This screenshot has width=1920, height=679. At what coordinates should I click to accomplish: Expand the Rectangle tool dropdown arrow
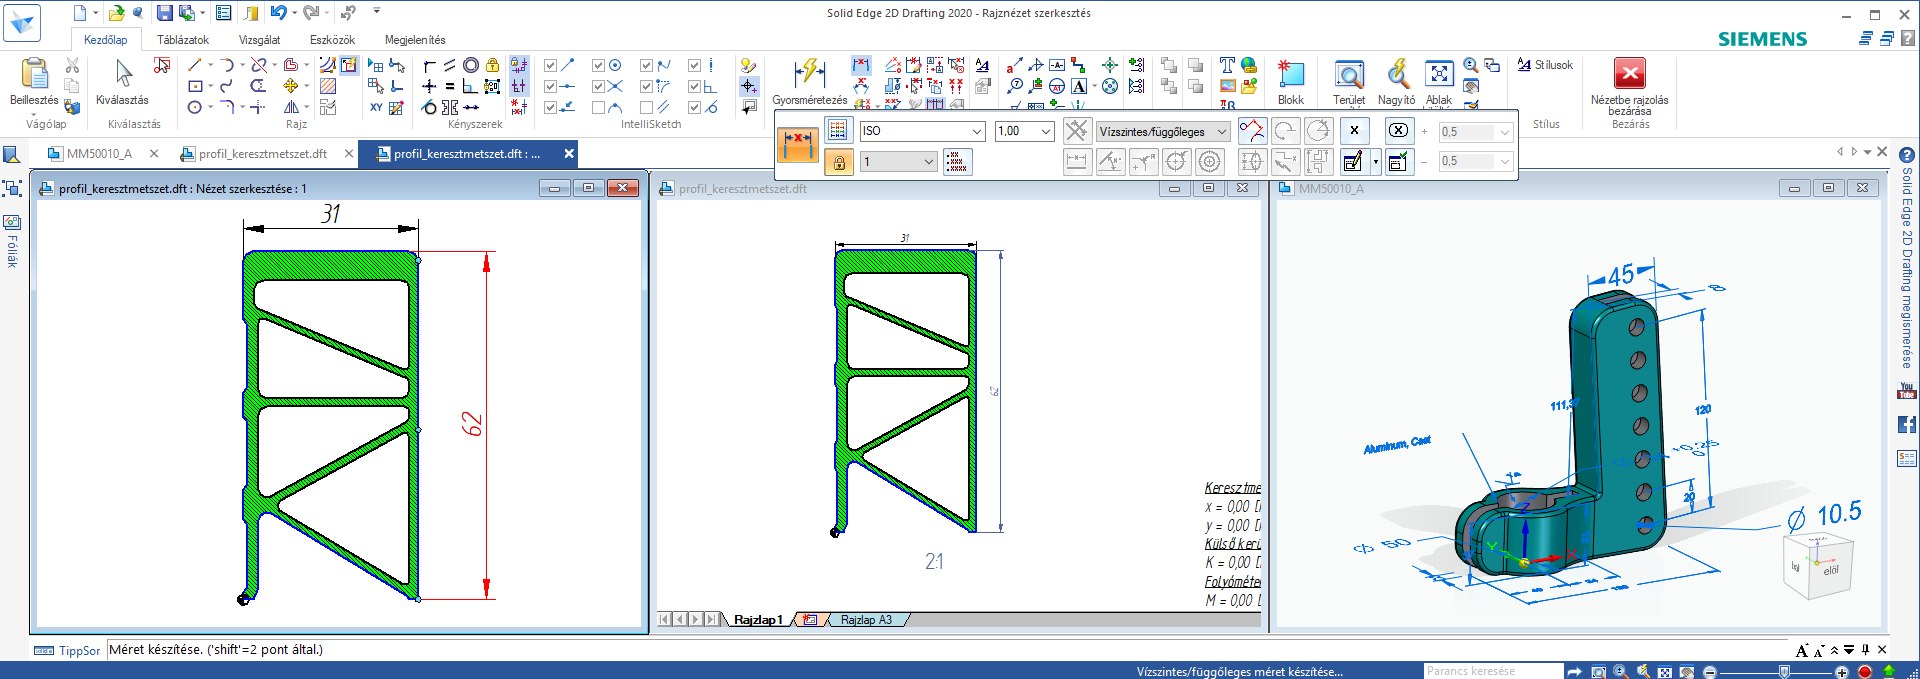point(211,86)
